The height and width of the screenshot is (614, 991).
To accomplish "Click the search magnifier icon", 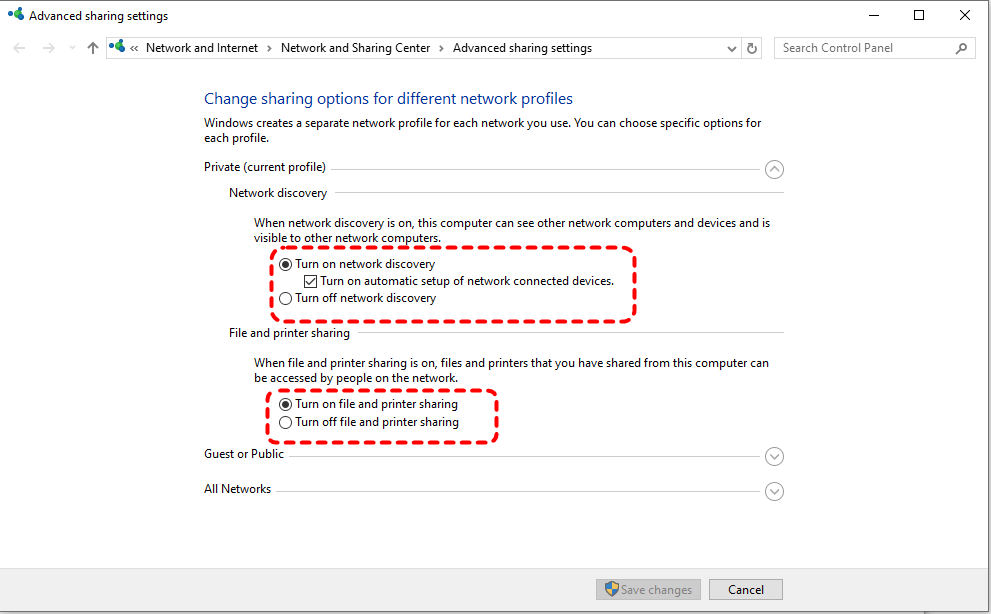I will [x=962, y=48].
